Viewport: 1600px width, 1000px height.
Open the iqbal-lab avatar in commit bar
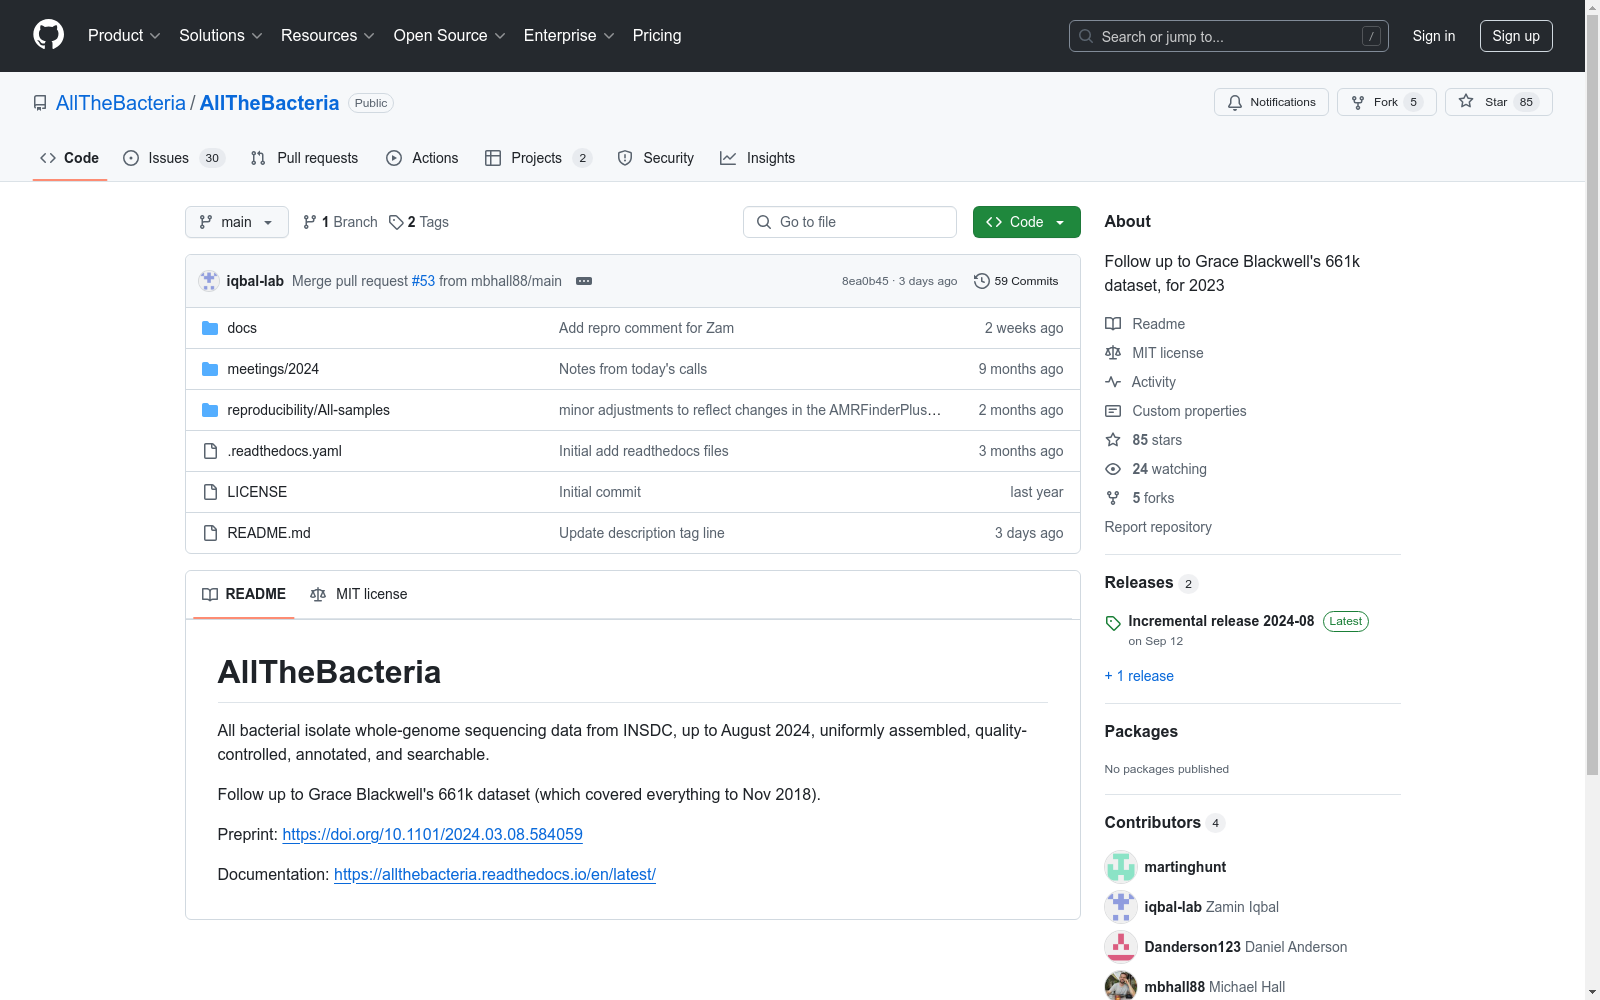click(209, 281)
